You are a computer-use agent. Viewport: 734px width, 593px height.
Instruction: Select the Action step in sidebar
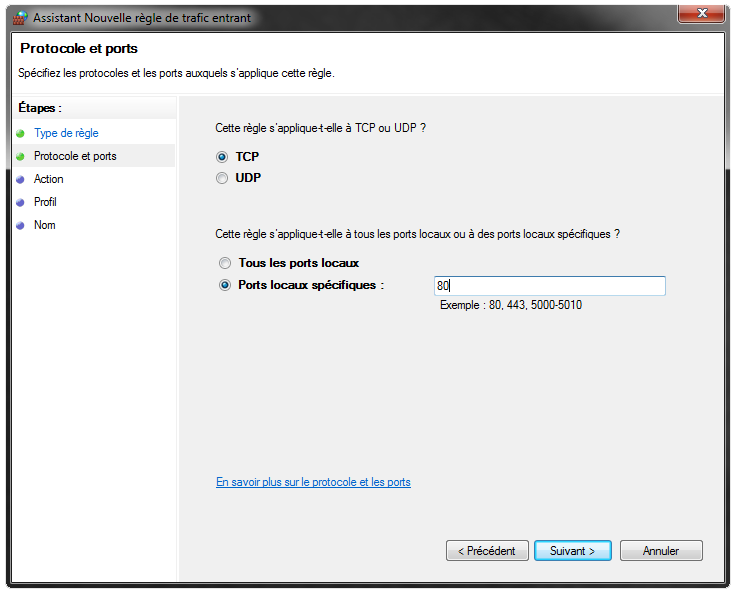[x=48, y=179]
